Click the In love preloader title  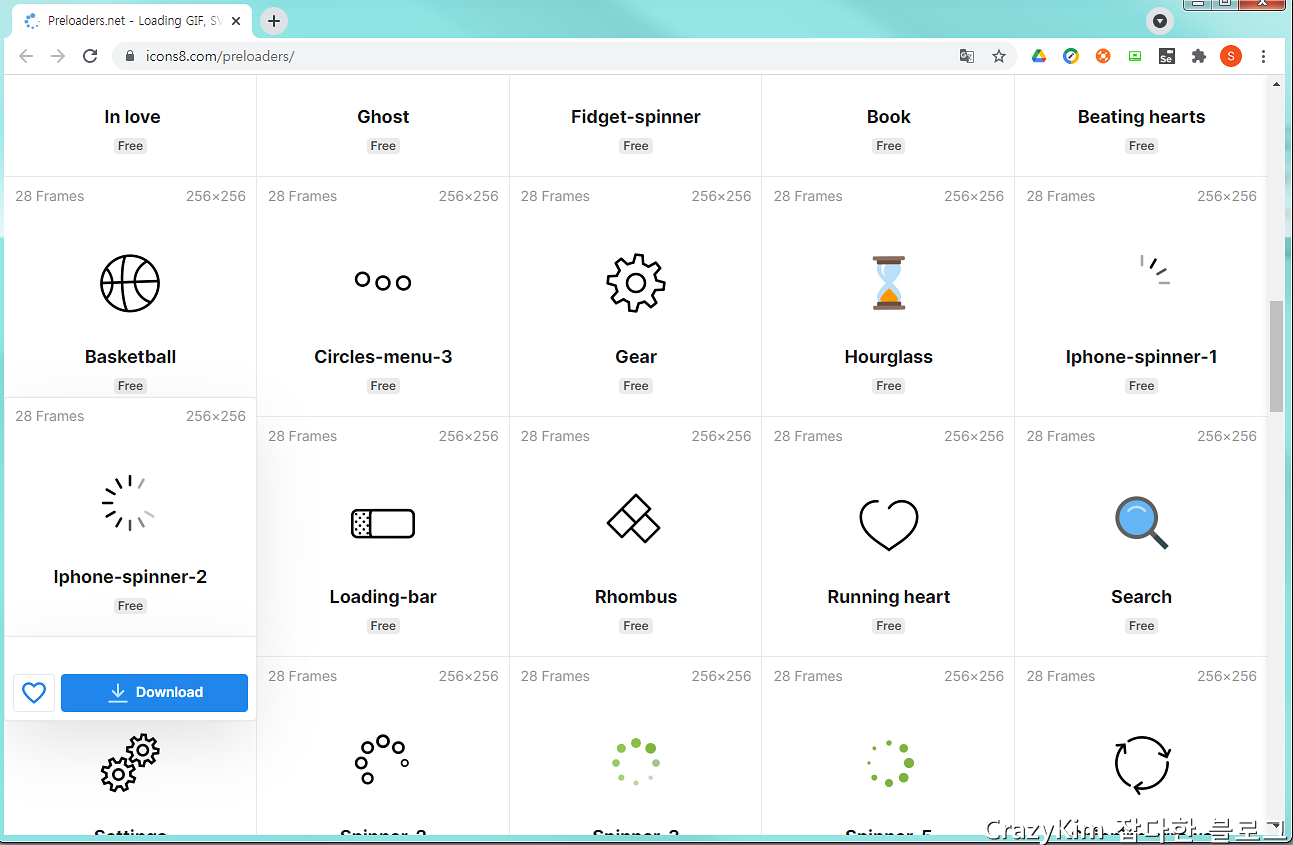[x=132, y=117]
